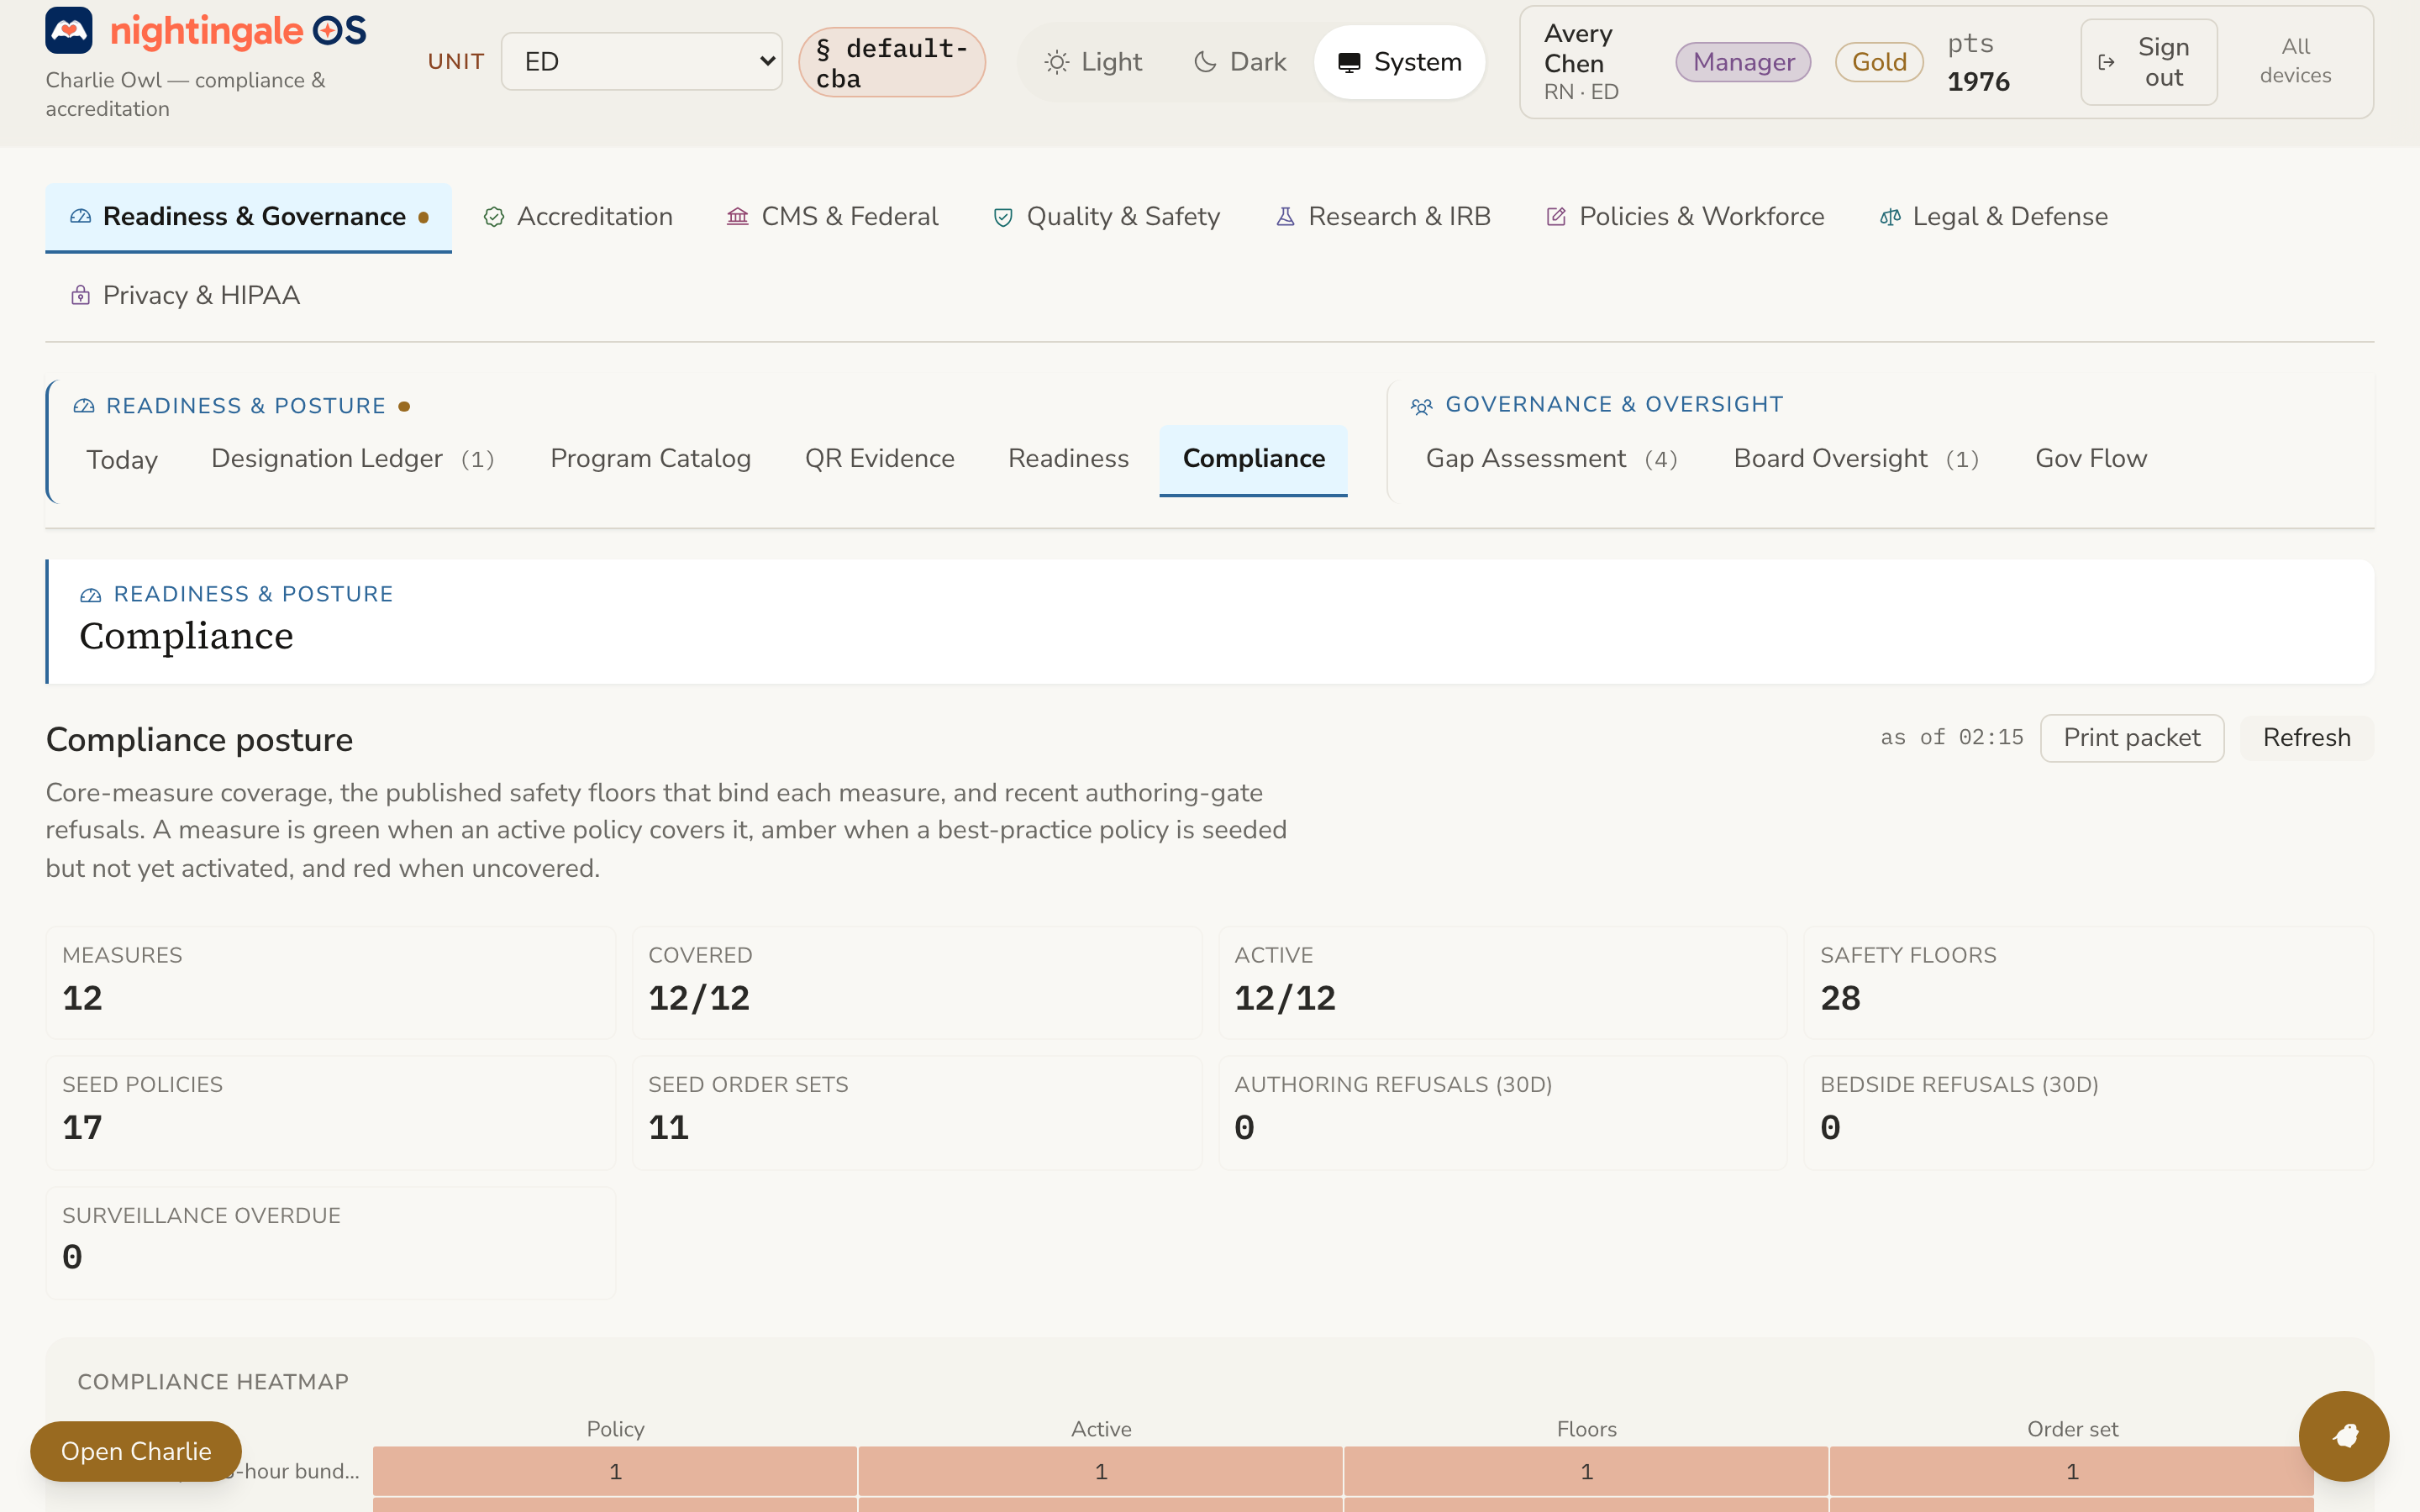
Task: Click the Refresh button
Action: (x=2306, y=738)
